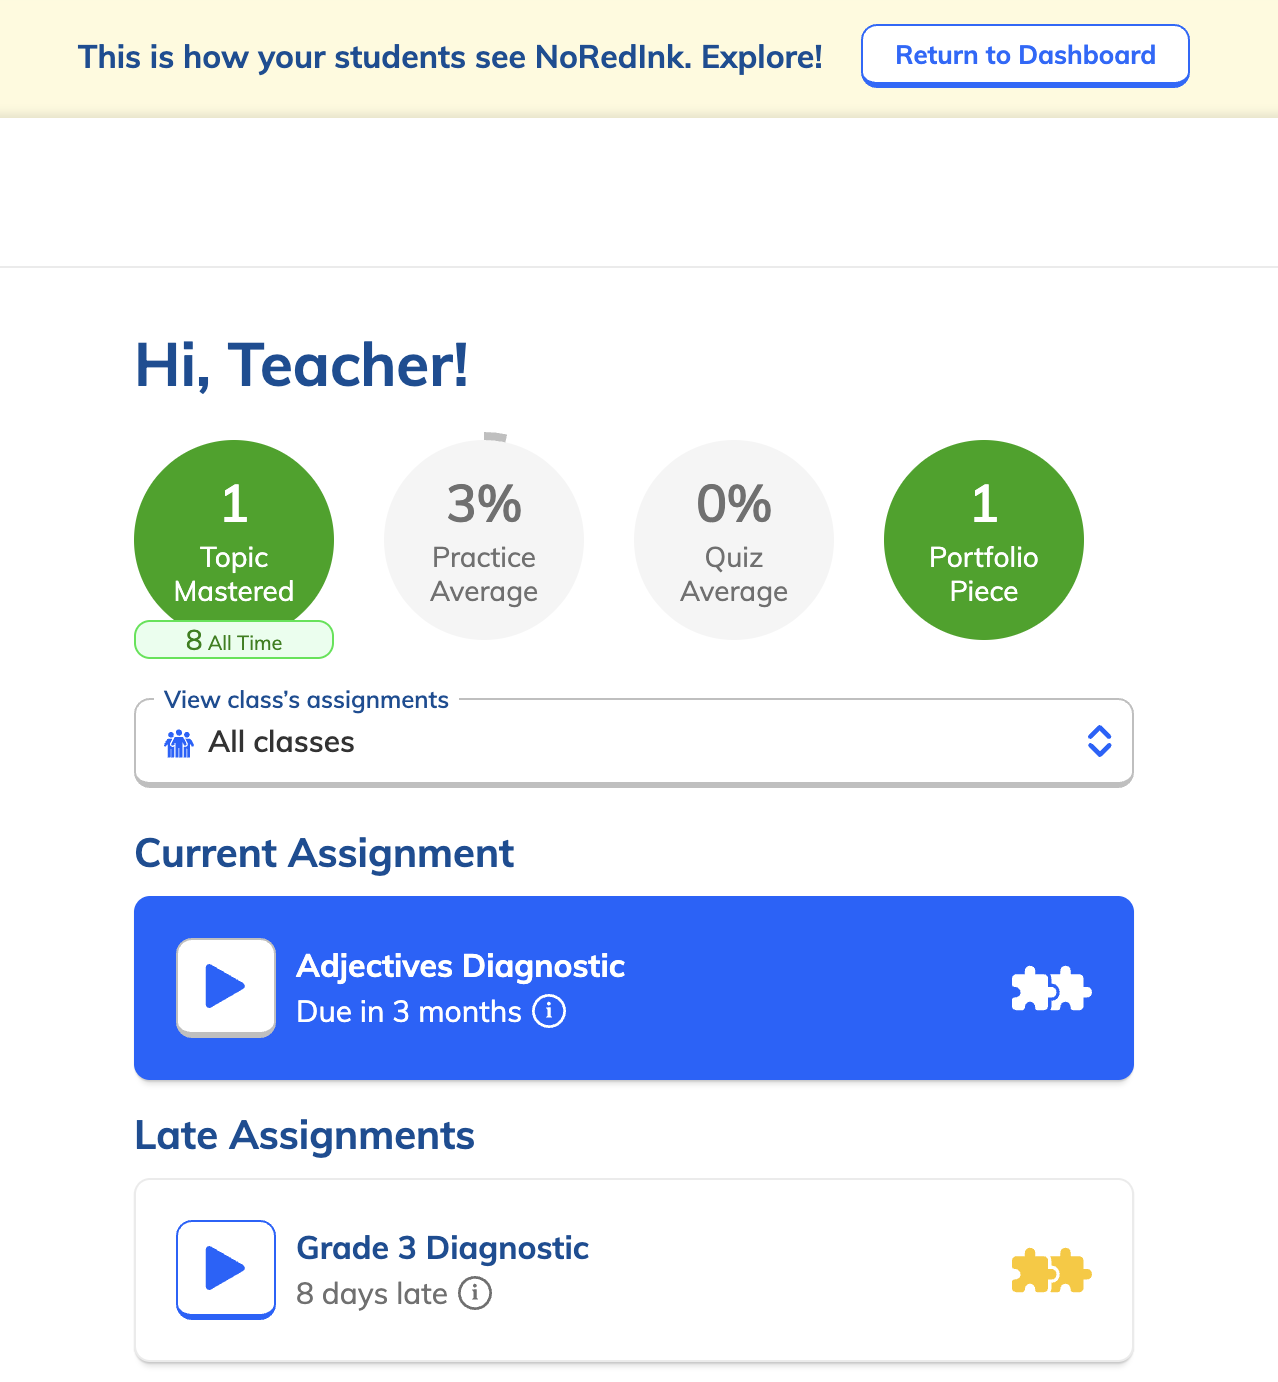
Task: Click the puzzle pieces icon on Adjectives Diagnostic
Action: click(1051, 987)
